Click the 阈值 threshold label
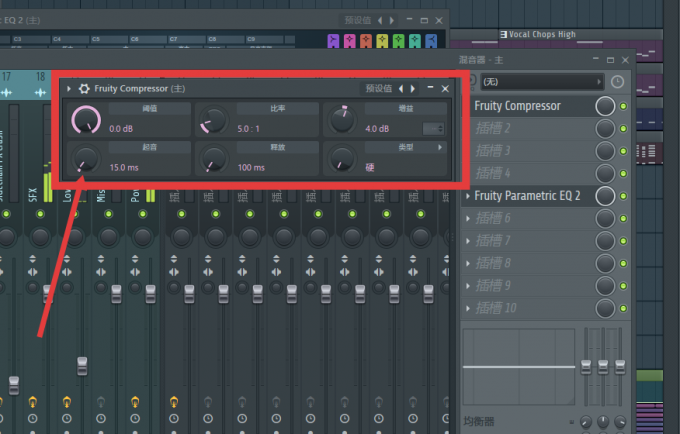 click(150, 108)
